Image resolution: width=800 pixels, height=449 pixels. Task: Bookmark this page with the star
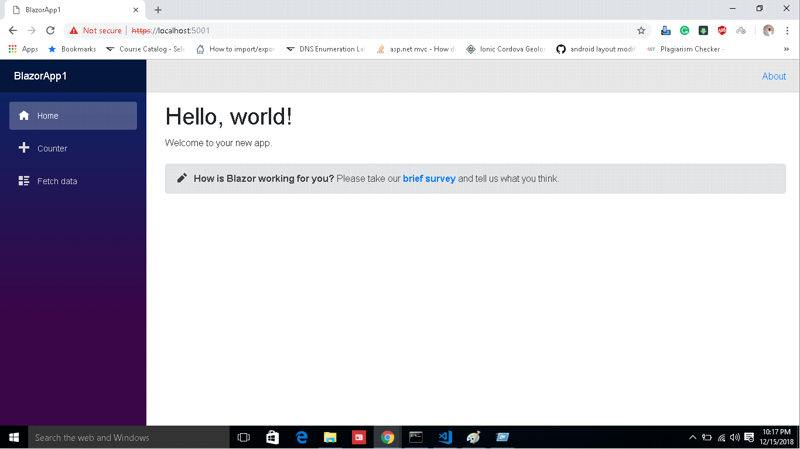[641, 31]
